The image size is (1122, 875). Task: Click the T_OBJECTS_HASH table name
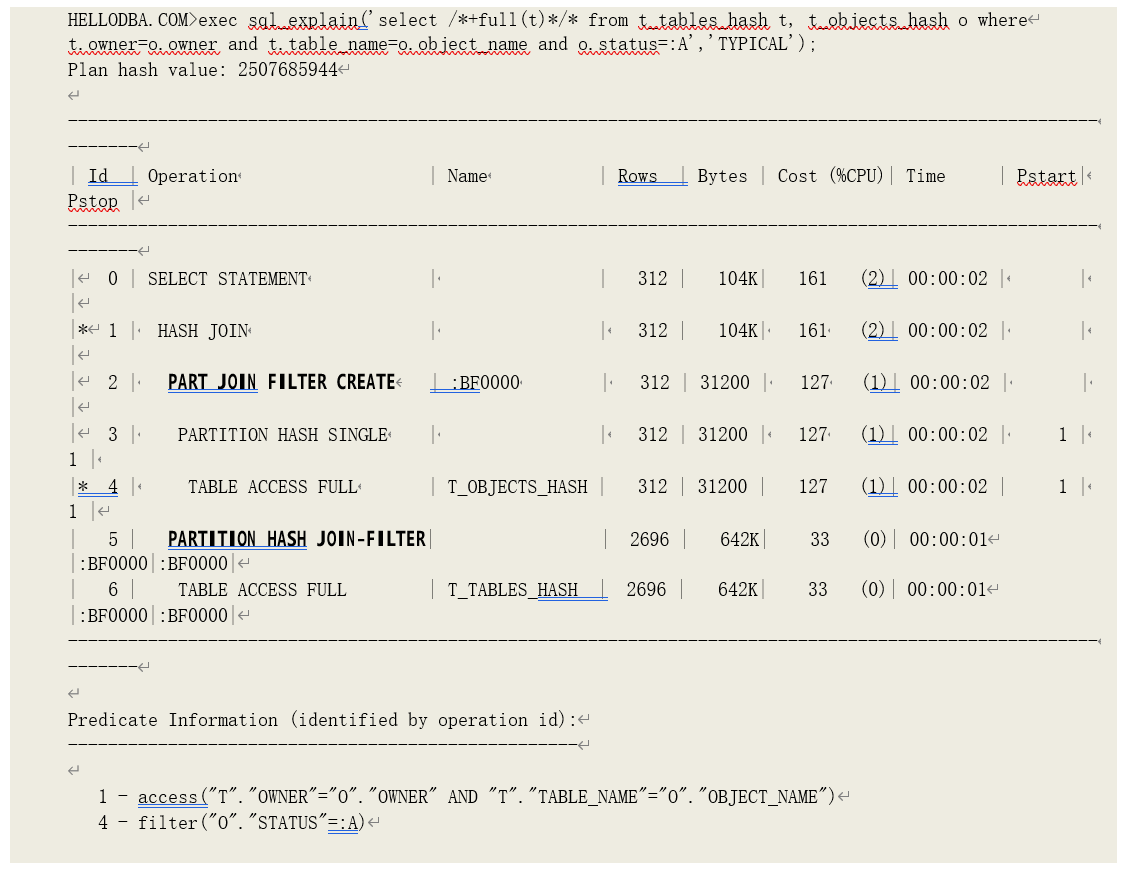(x=517, y=487)
